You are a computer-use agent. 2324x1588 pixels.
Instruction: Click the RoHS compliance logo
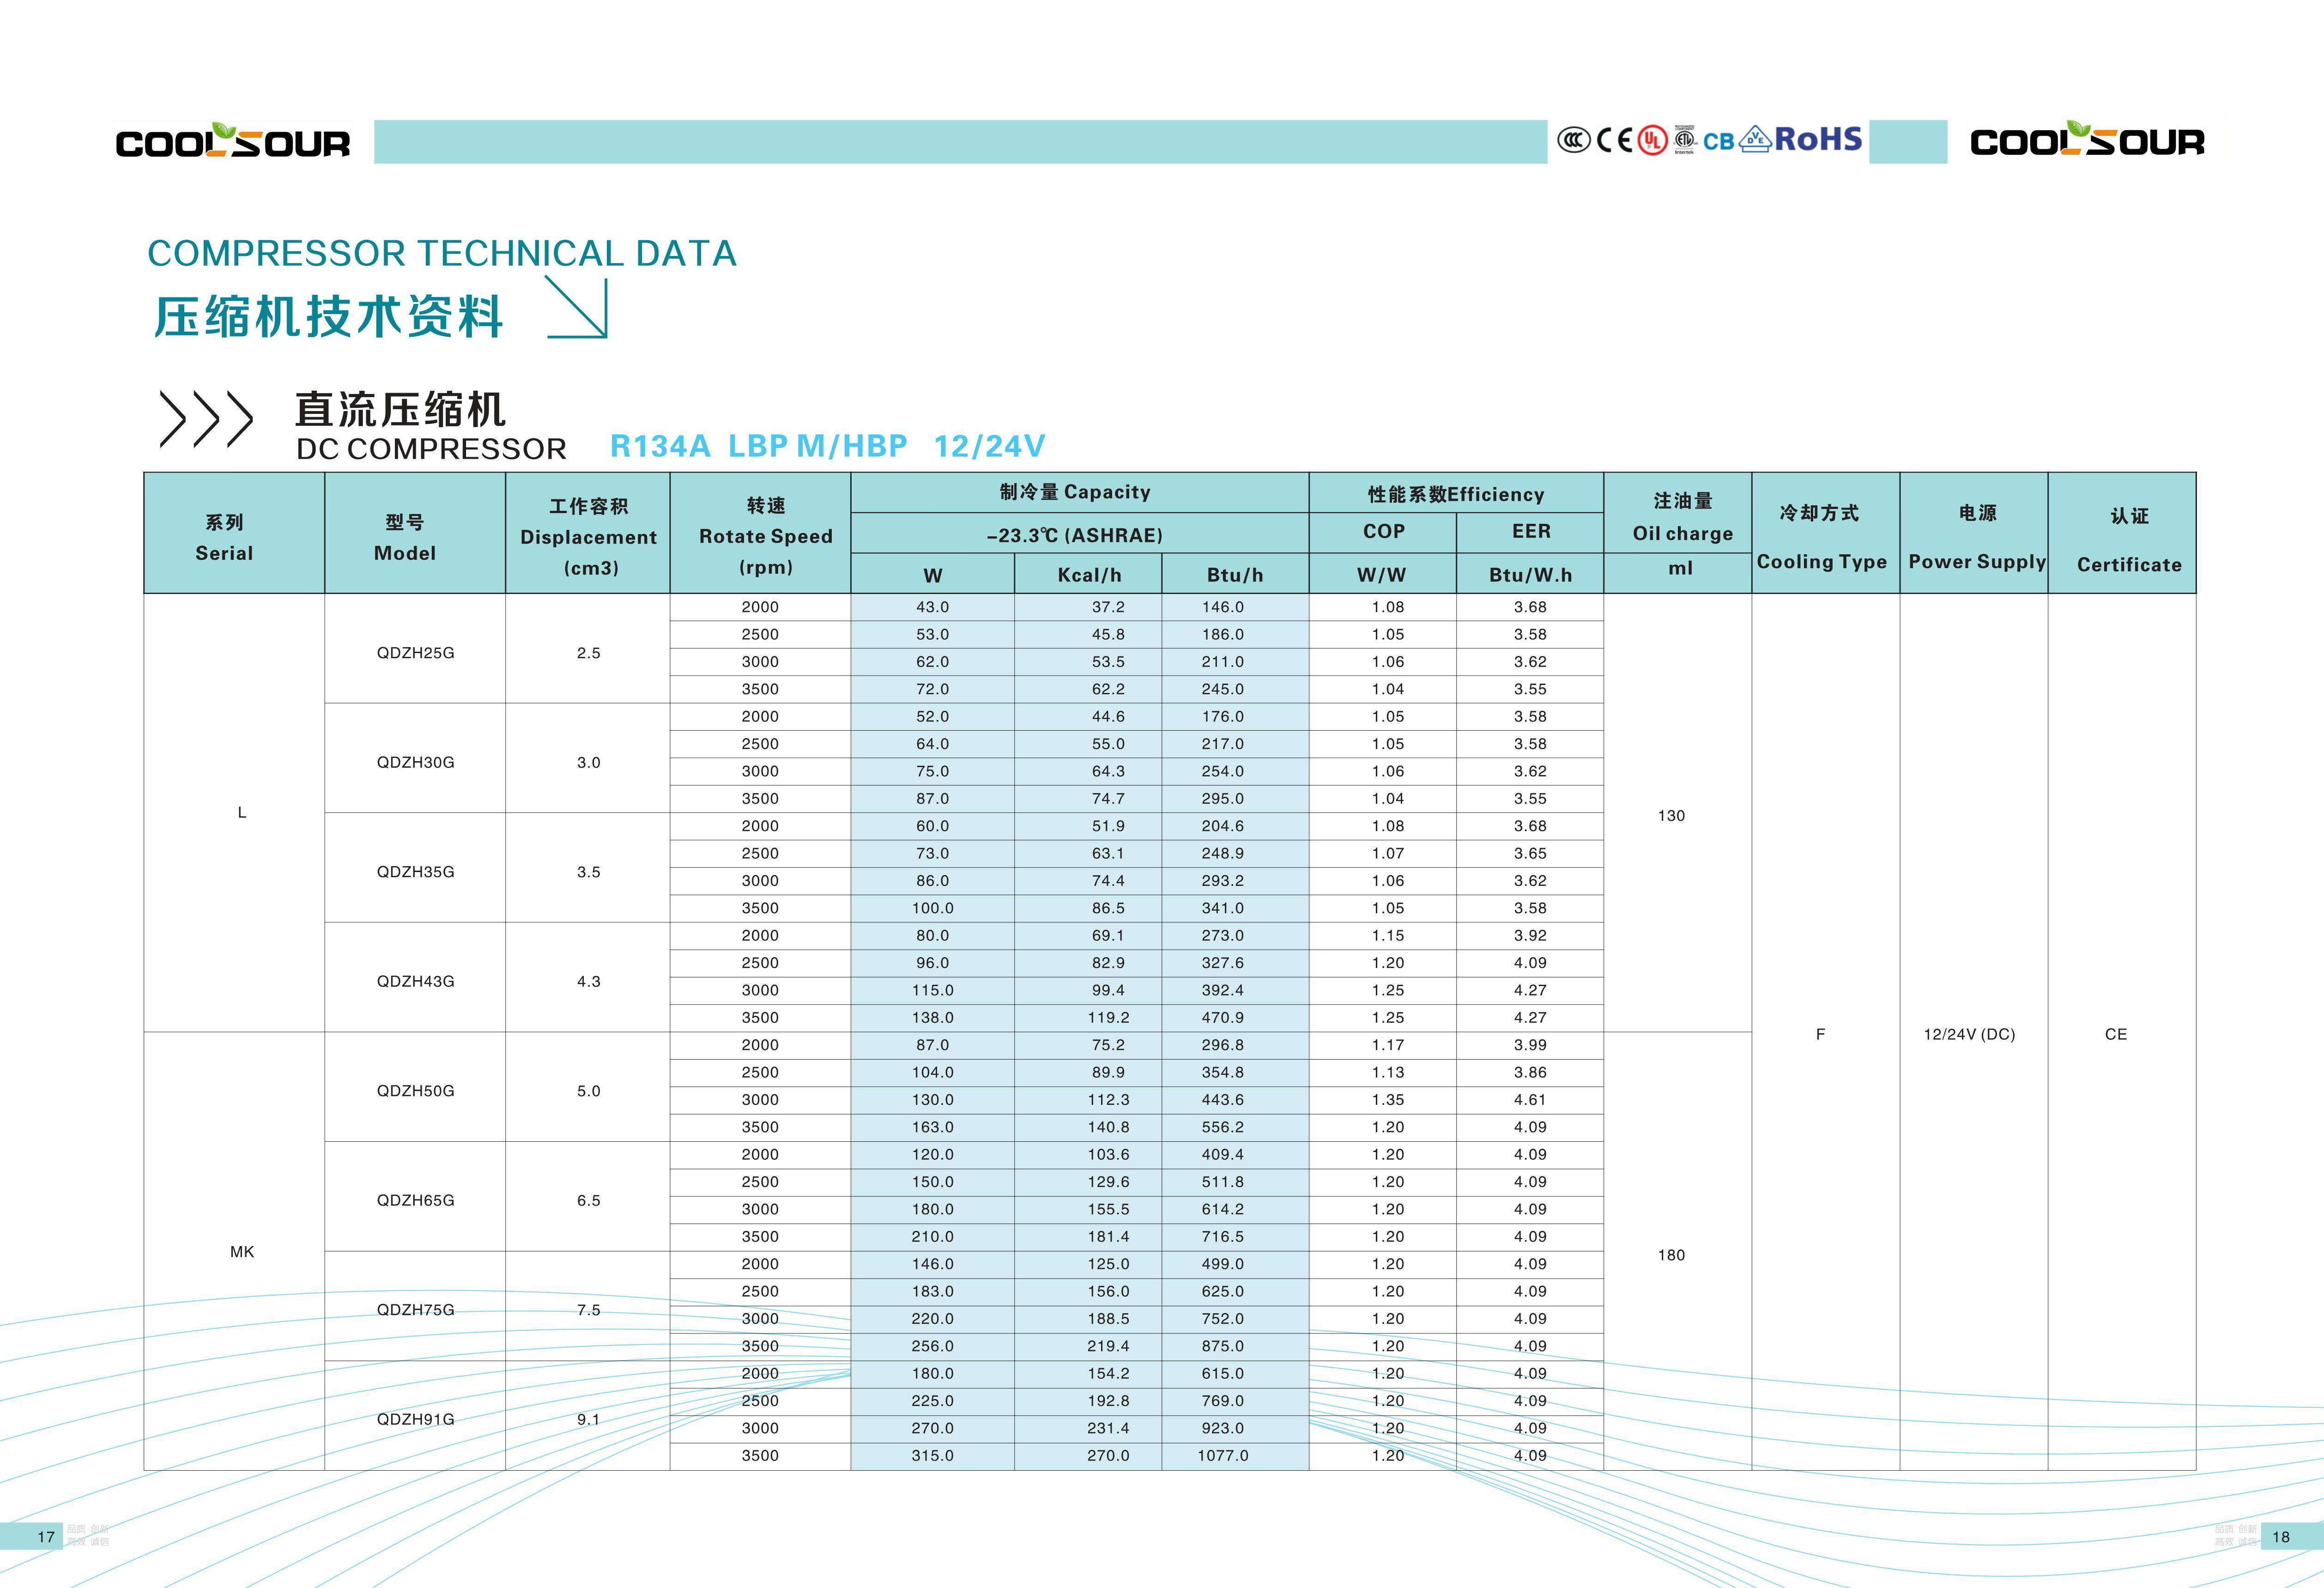pyautogui.click(x=1818, y=139)
